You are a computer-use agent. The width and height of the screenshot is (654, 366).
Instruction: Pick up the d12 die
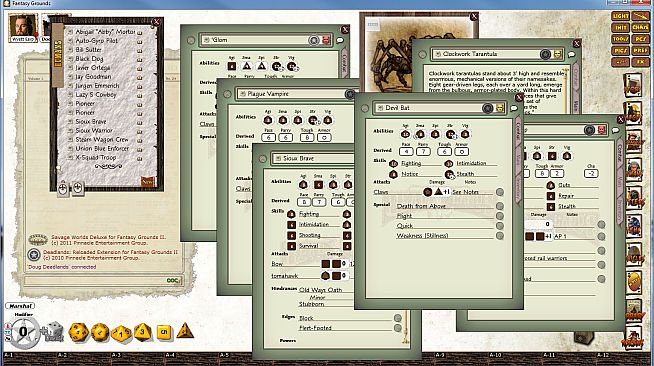[x=100, y=332]
